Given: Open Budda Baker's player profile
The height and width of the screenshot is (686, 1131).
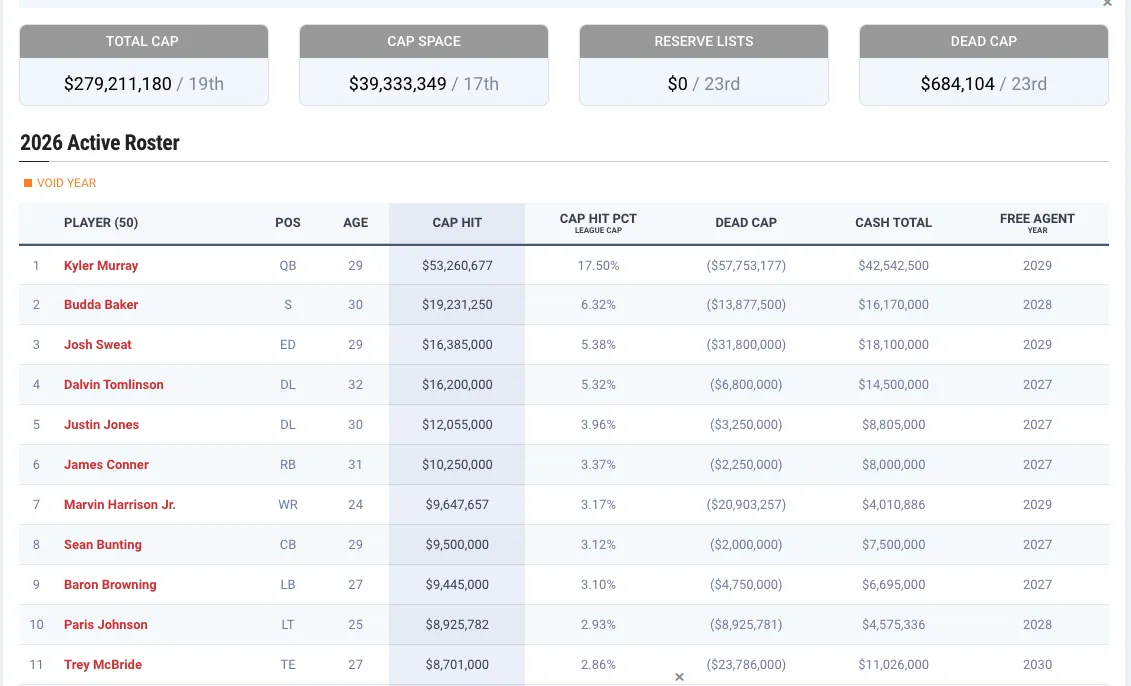Looking at the screenshot, I should (101, 305).
